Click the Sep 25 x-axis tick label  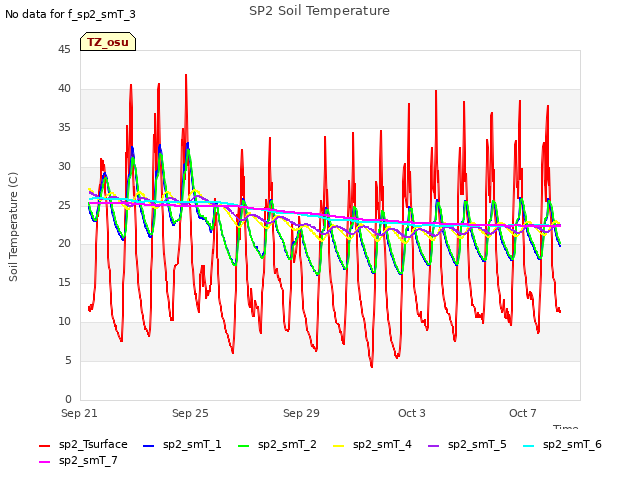[x=190, y=413]
